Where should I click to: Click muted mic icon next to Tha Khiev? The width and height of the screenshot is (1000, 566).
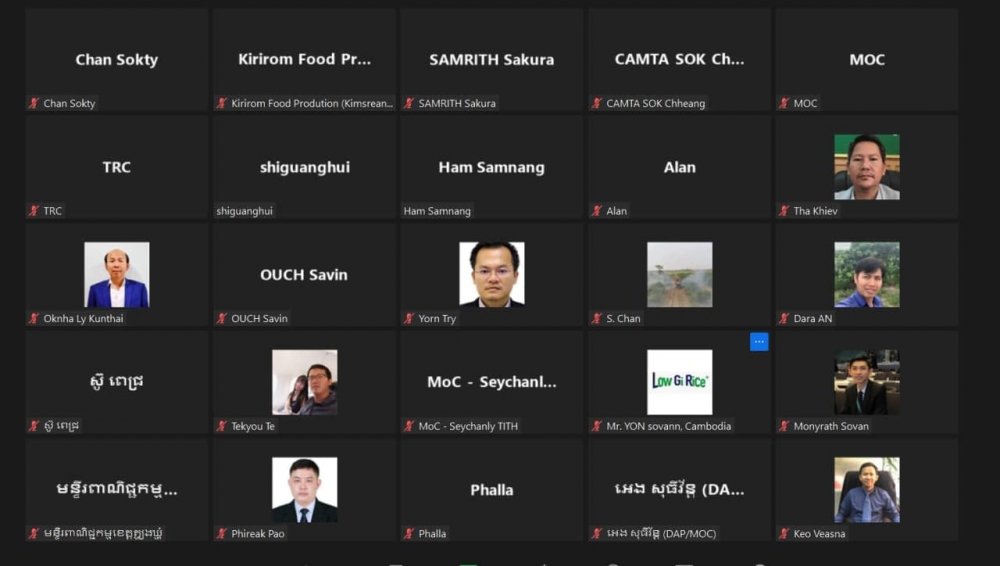[784, 211]
